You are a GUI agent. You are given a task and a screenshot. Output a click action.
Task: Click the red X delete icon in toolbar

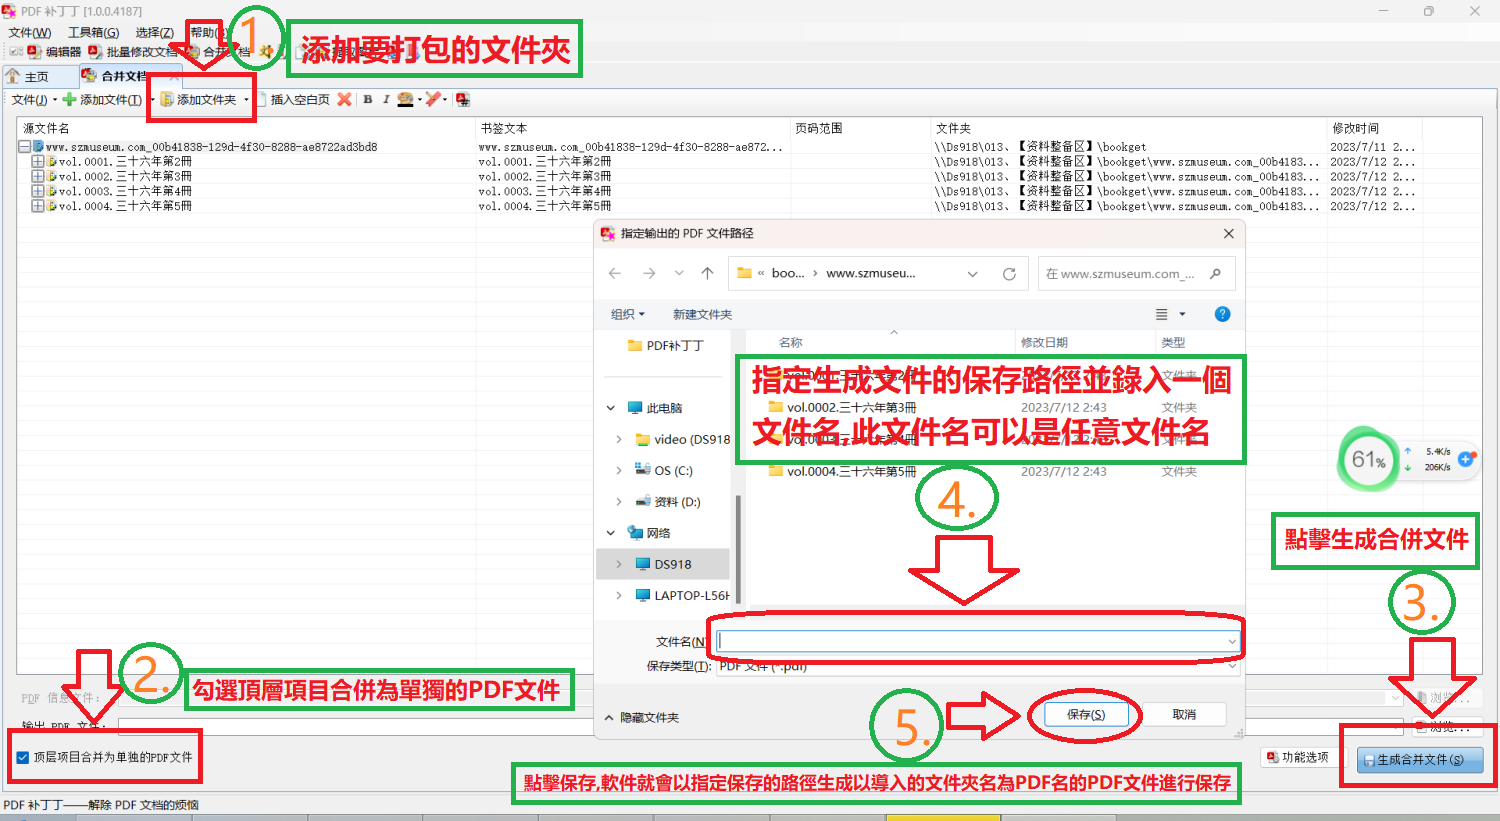tap(344, 99)
